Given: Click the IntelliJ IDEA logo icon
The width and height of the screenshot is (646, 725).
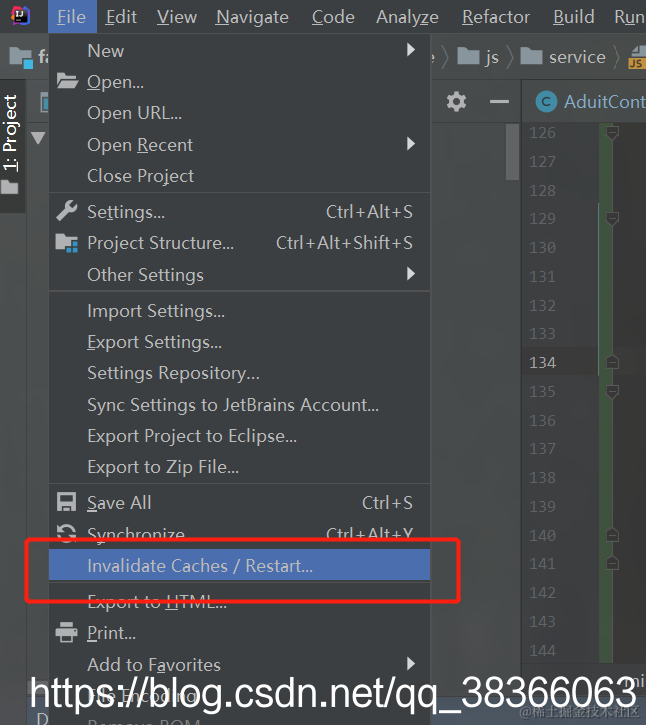Looking at the screenshot, I should (20, 16).
